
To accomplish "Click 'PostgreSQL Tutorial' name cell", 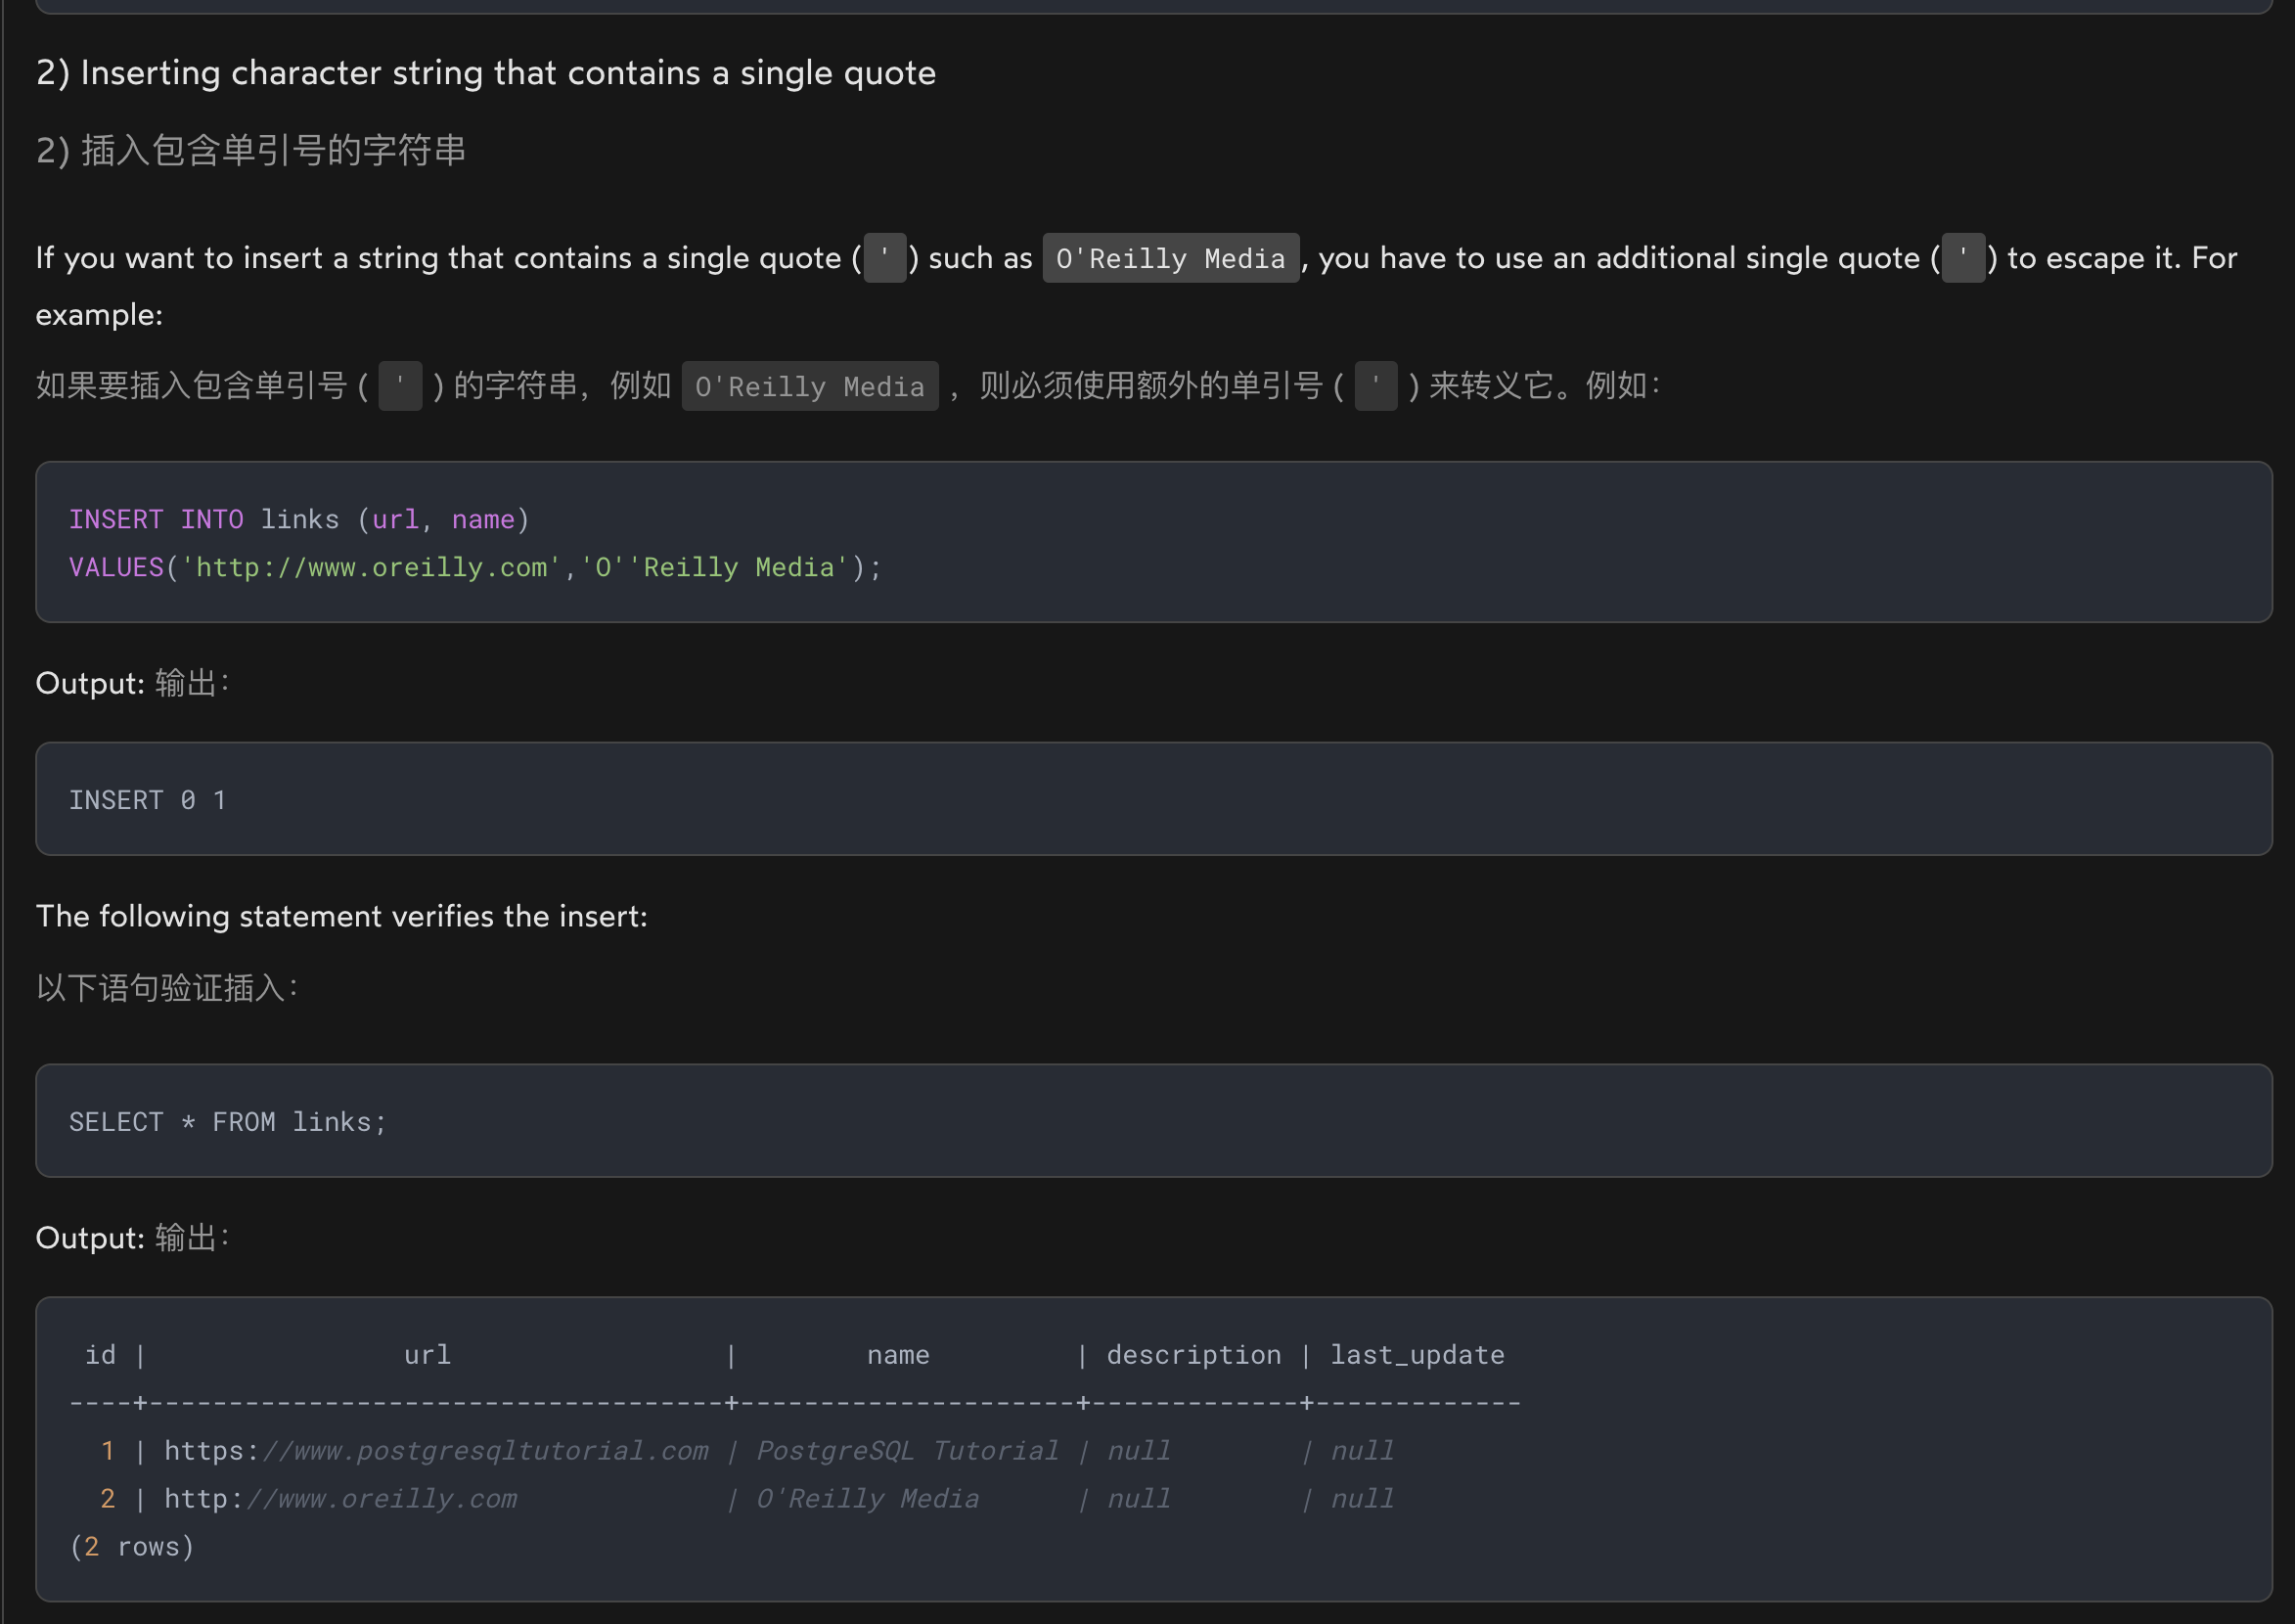I will tap(908, 1451).
